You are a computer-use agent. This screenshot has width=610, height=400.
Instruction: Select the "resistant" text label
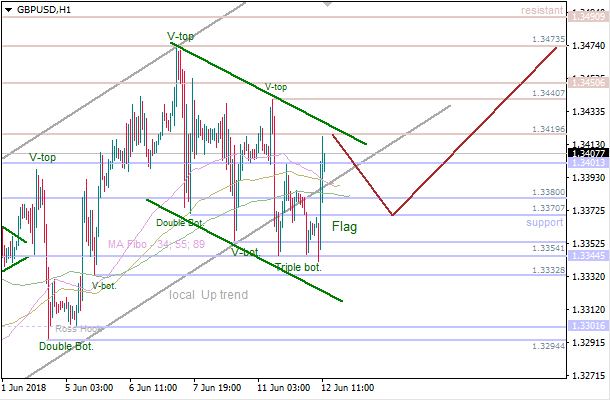pos(542,10)
